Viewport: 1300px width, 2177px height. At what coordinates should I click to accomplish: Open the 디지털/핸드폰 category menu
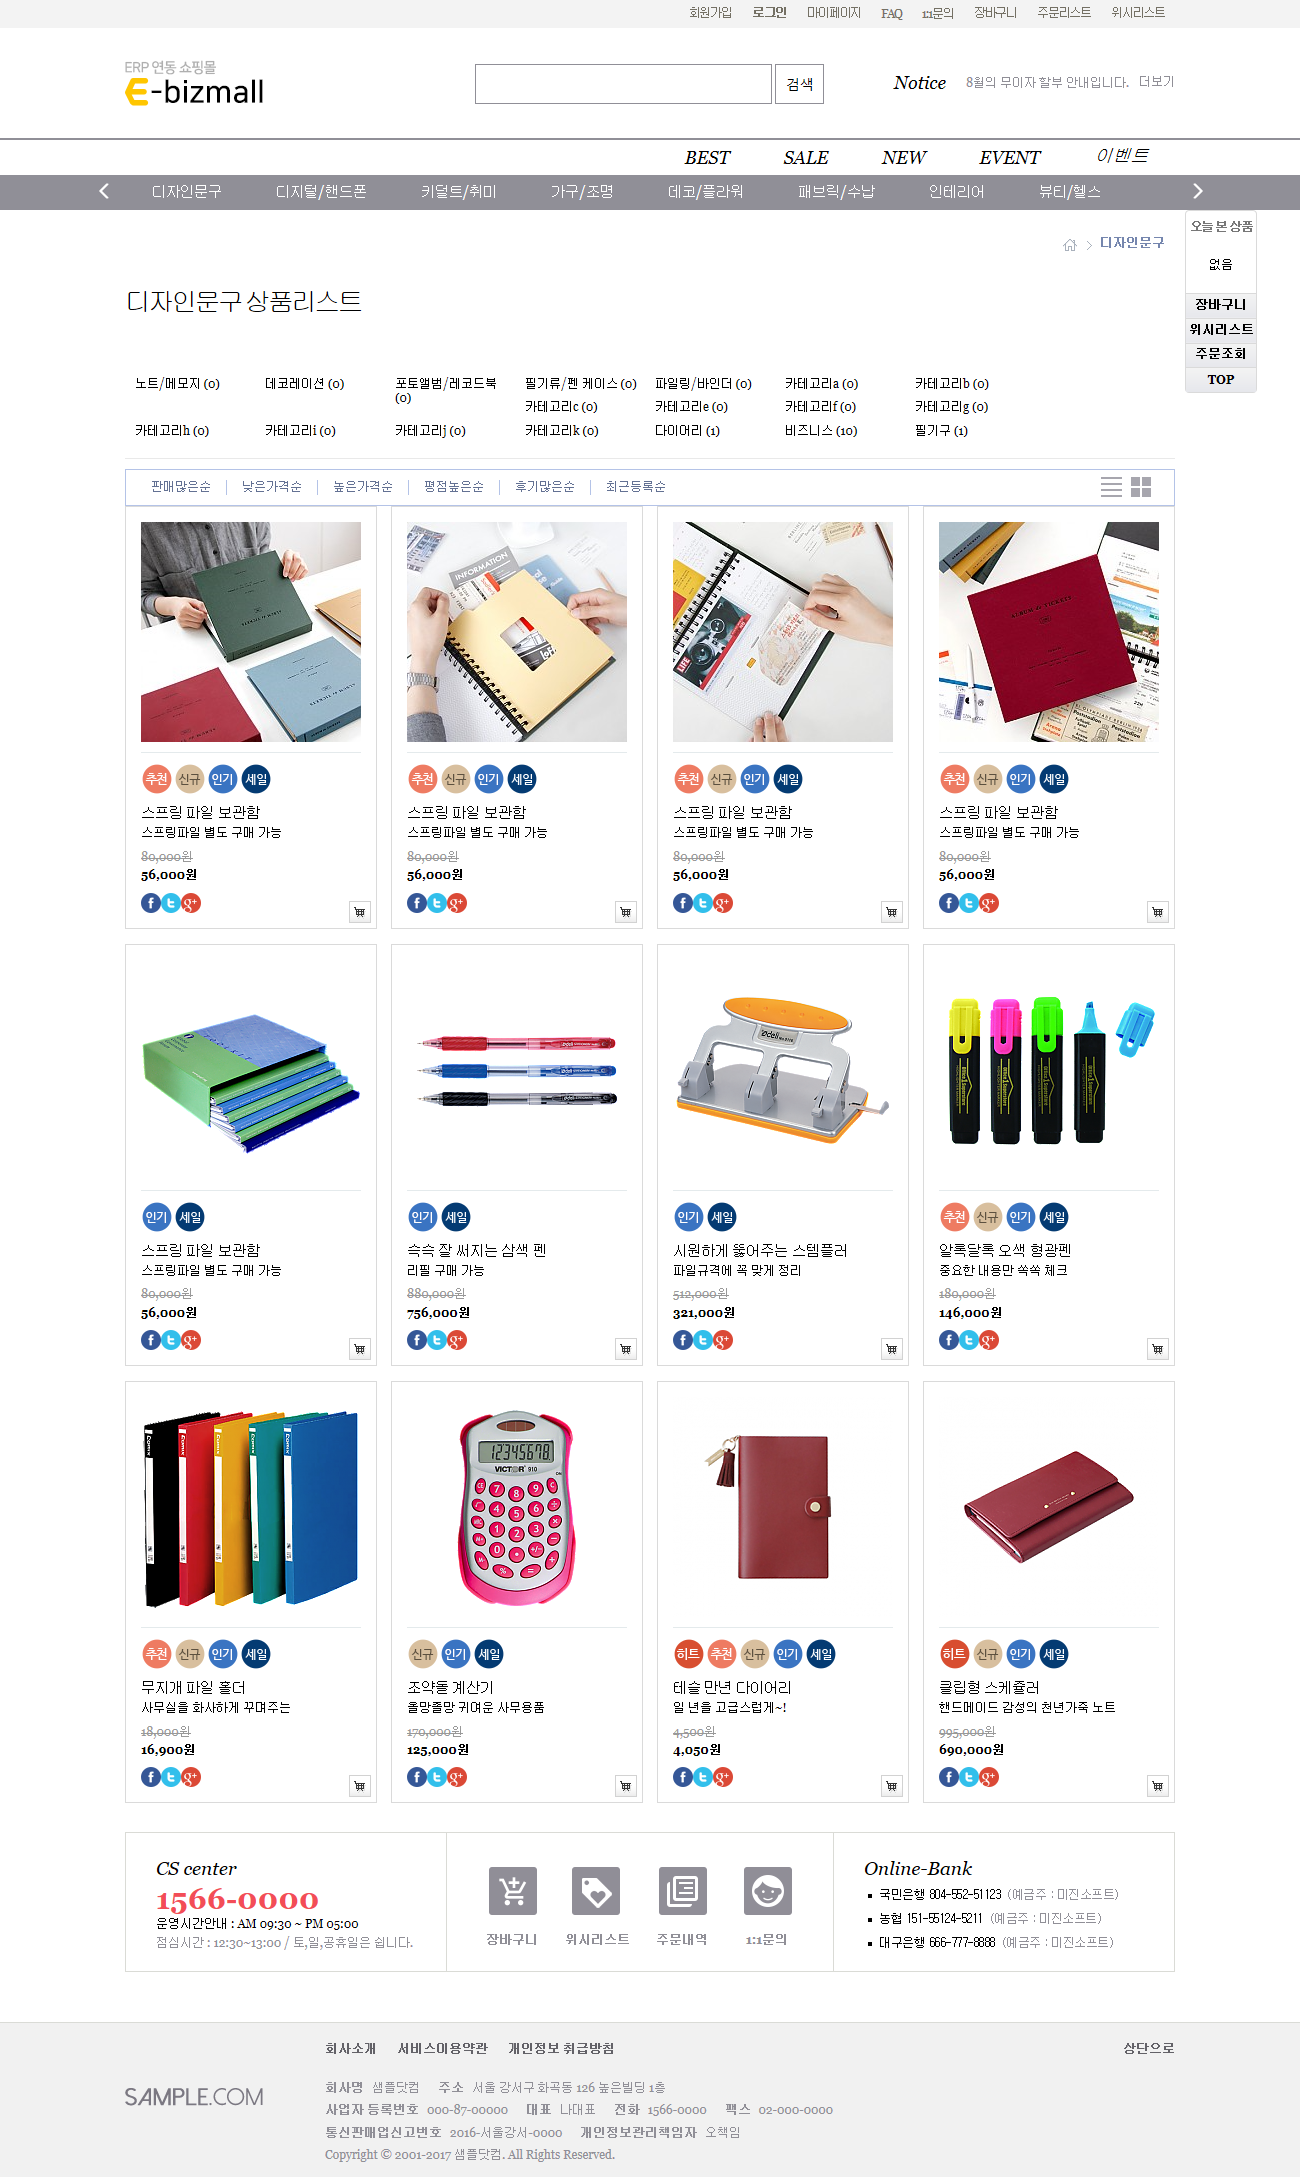tap(321, 192)
